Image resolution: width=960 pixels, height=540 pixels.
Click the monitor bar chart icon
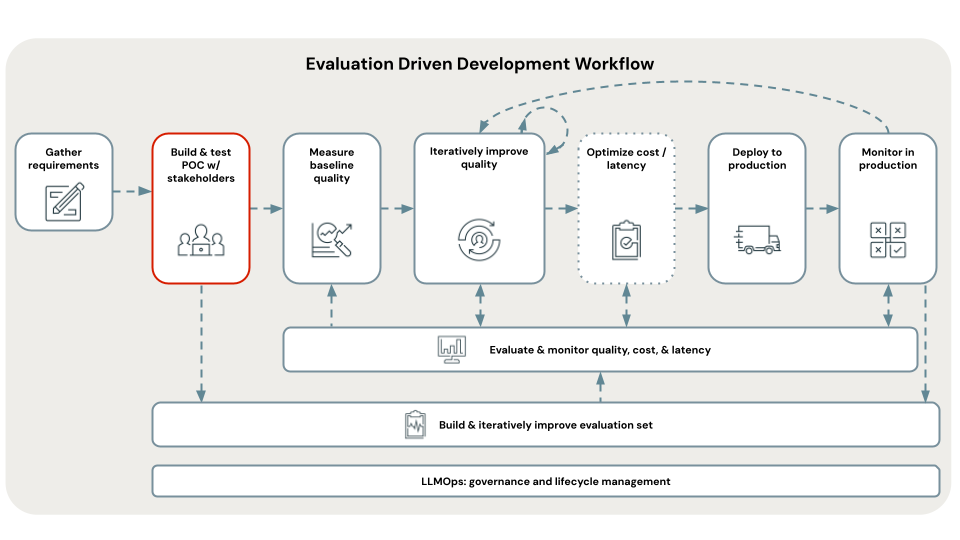pos(451,349)
